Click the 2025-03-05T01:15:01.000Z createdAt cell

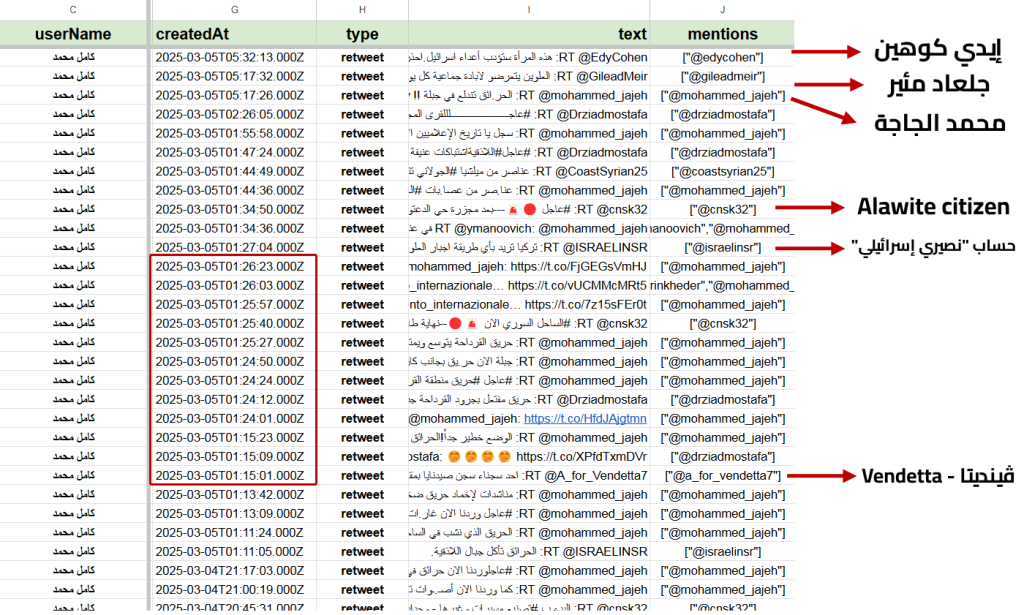pos(229,476)
